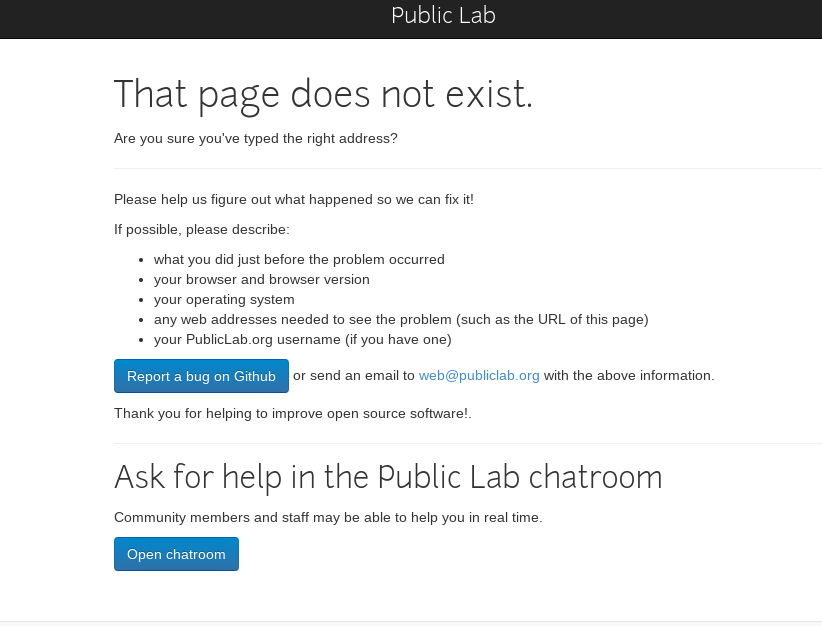This screenshot has width=822, height=626.
Task: Open the Public Lab header link
Action: [443, 15]
